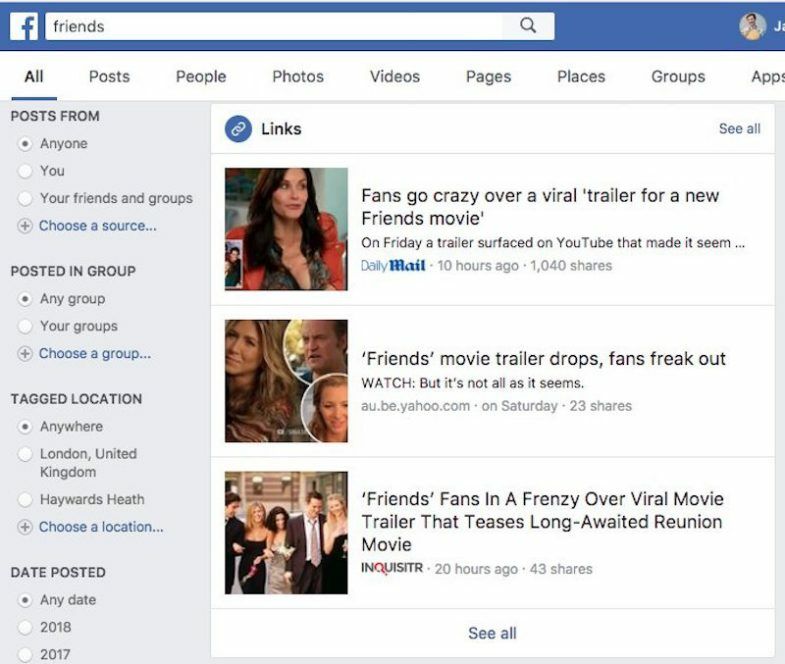The image size is (785, 664).
Task: Open Choose a location link
Action: click(101, 527)
